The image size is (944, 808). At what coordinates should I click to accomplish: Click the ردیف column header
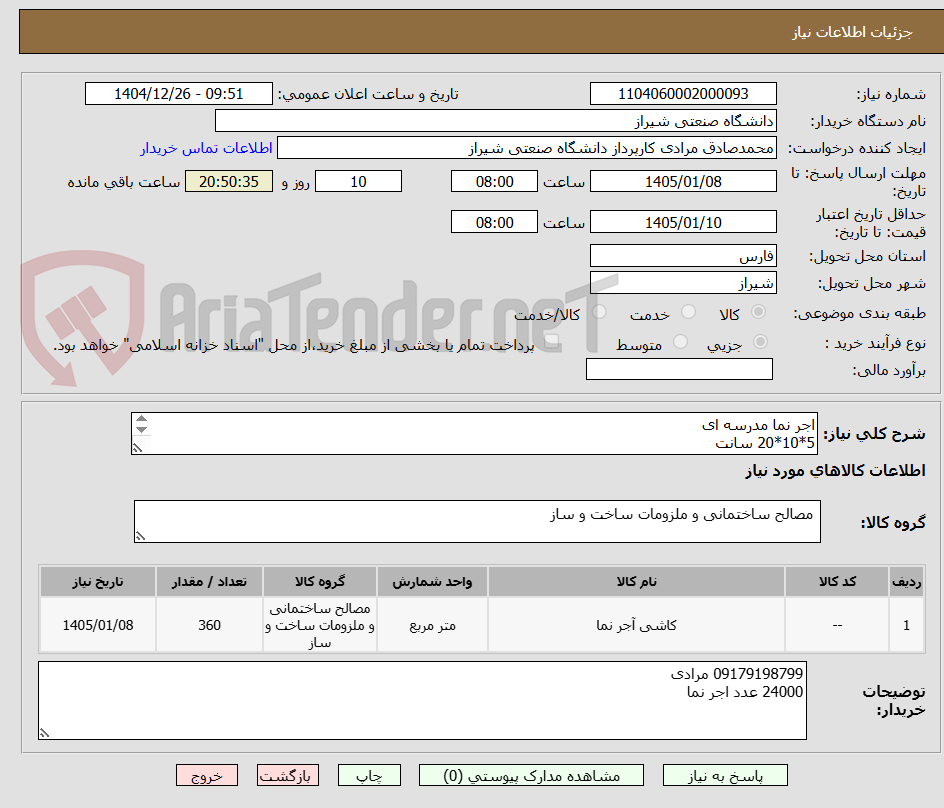click(906, 582)
